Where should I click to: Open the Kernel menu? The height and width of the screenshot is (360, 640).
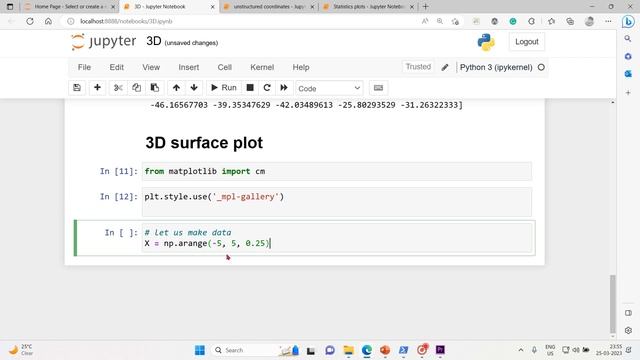tap(262, 67)
